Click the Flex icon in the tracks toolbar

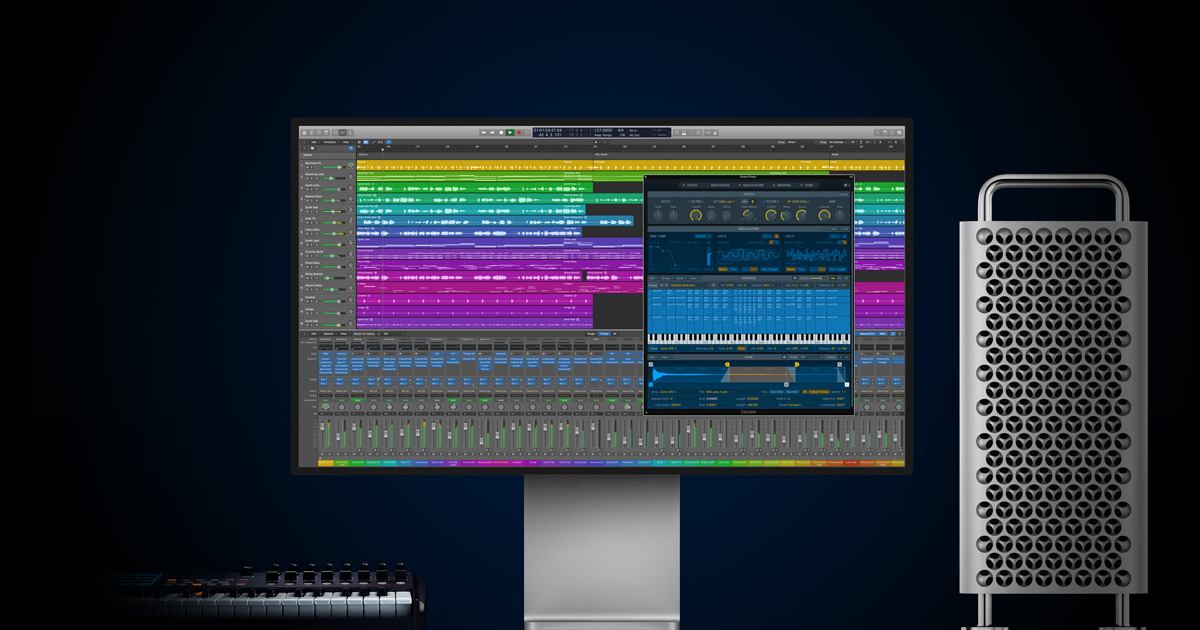coord(388,146)
